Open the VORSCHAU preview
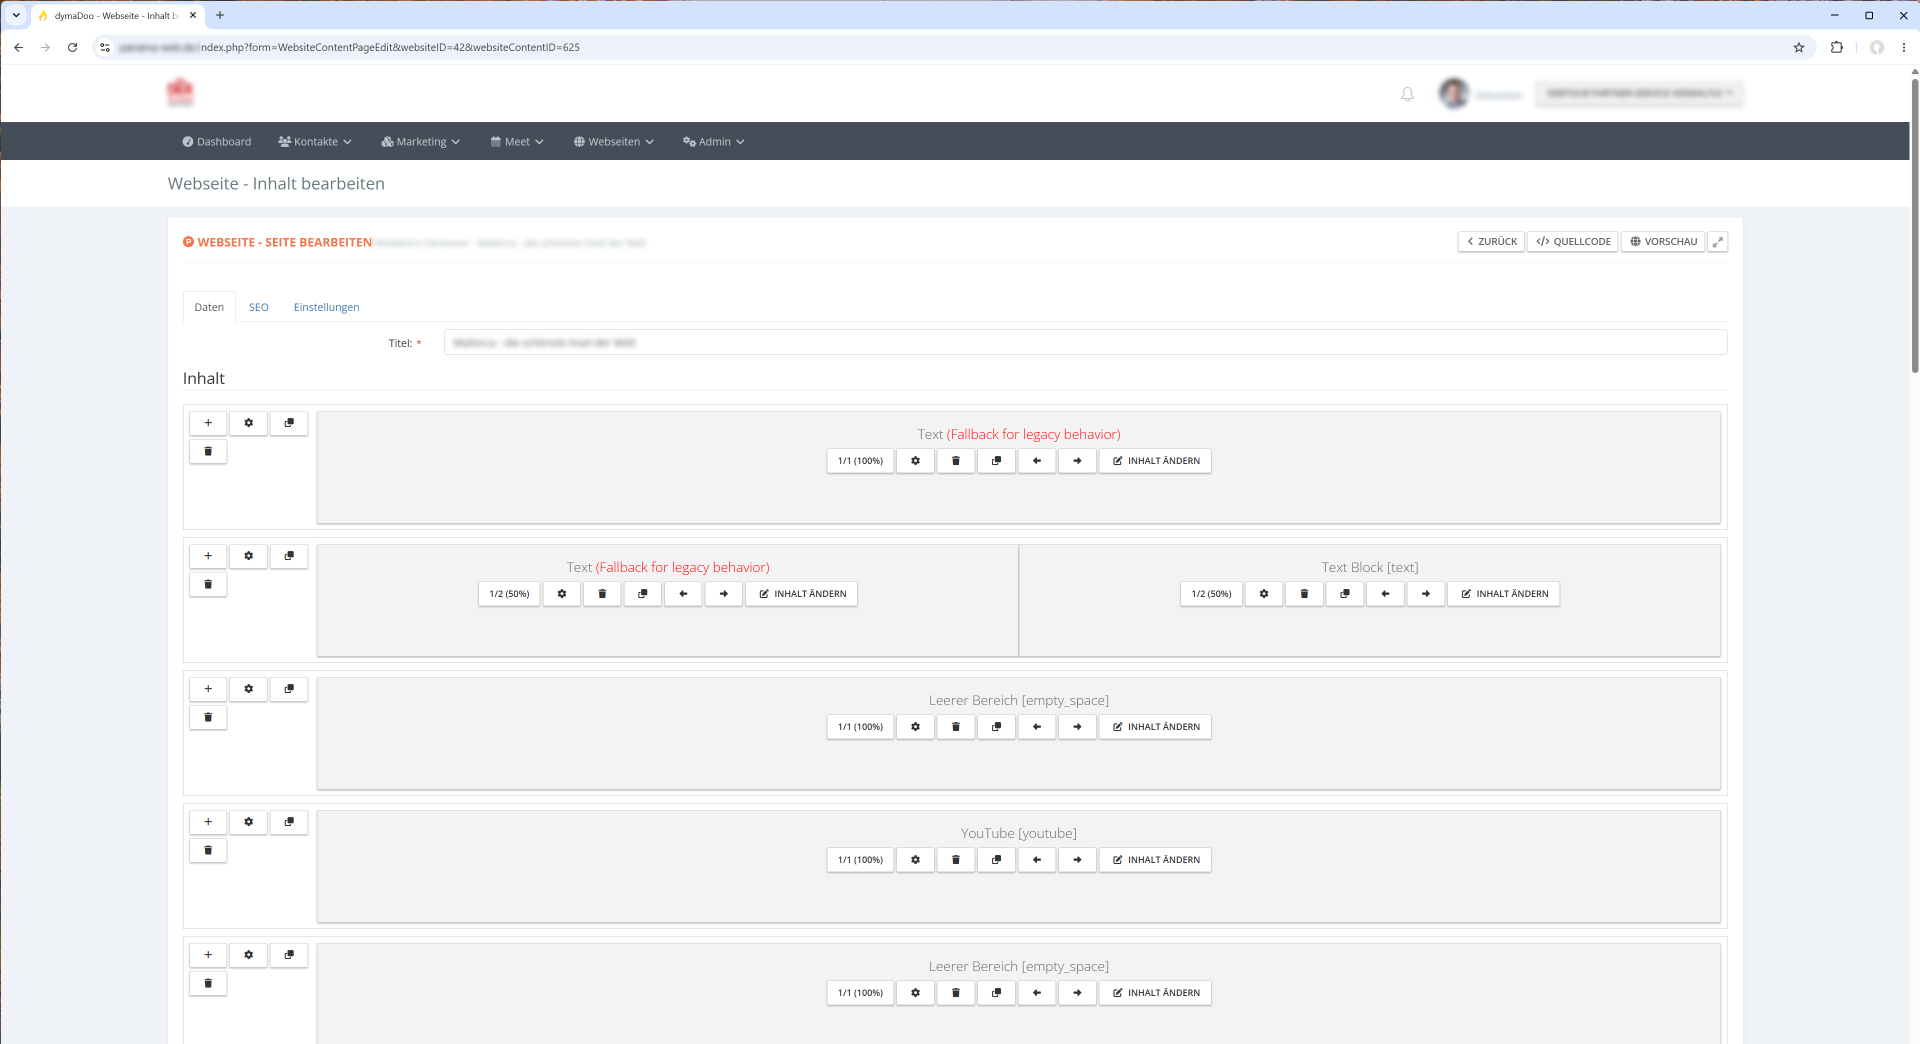The width and height of the screenshot is (1920, 1044). pos(1663,242)
